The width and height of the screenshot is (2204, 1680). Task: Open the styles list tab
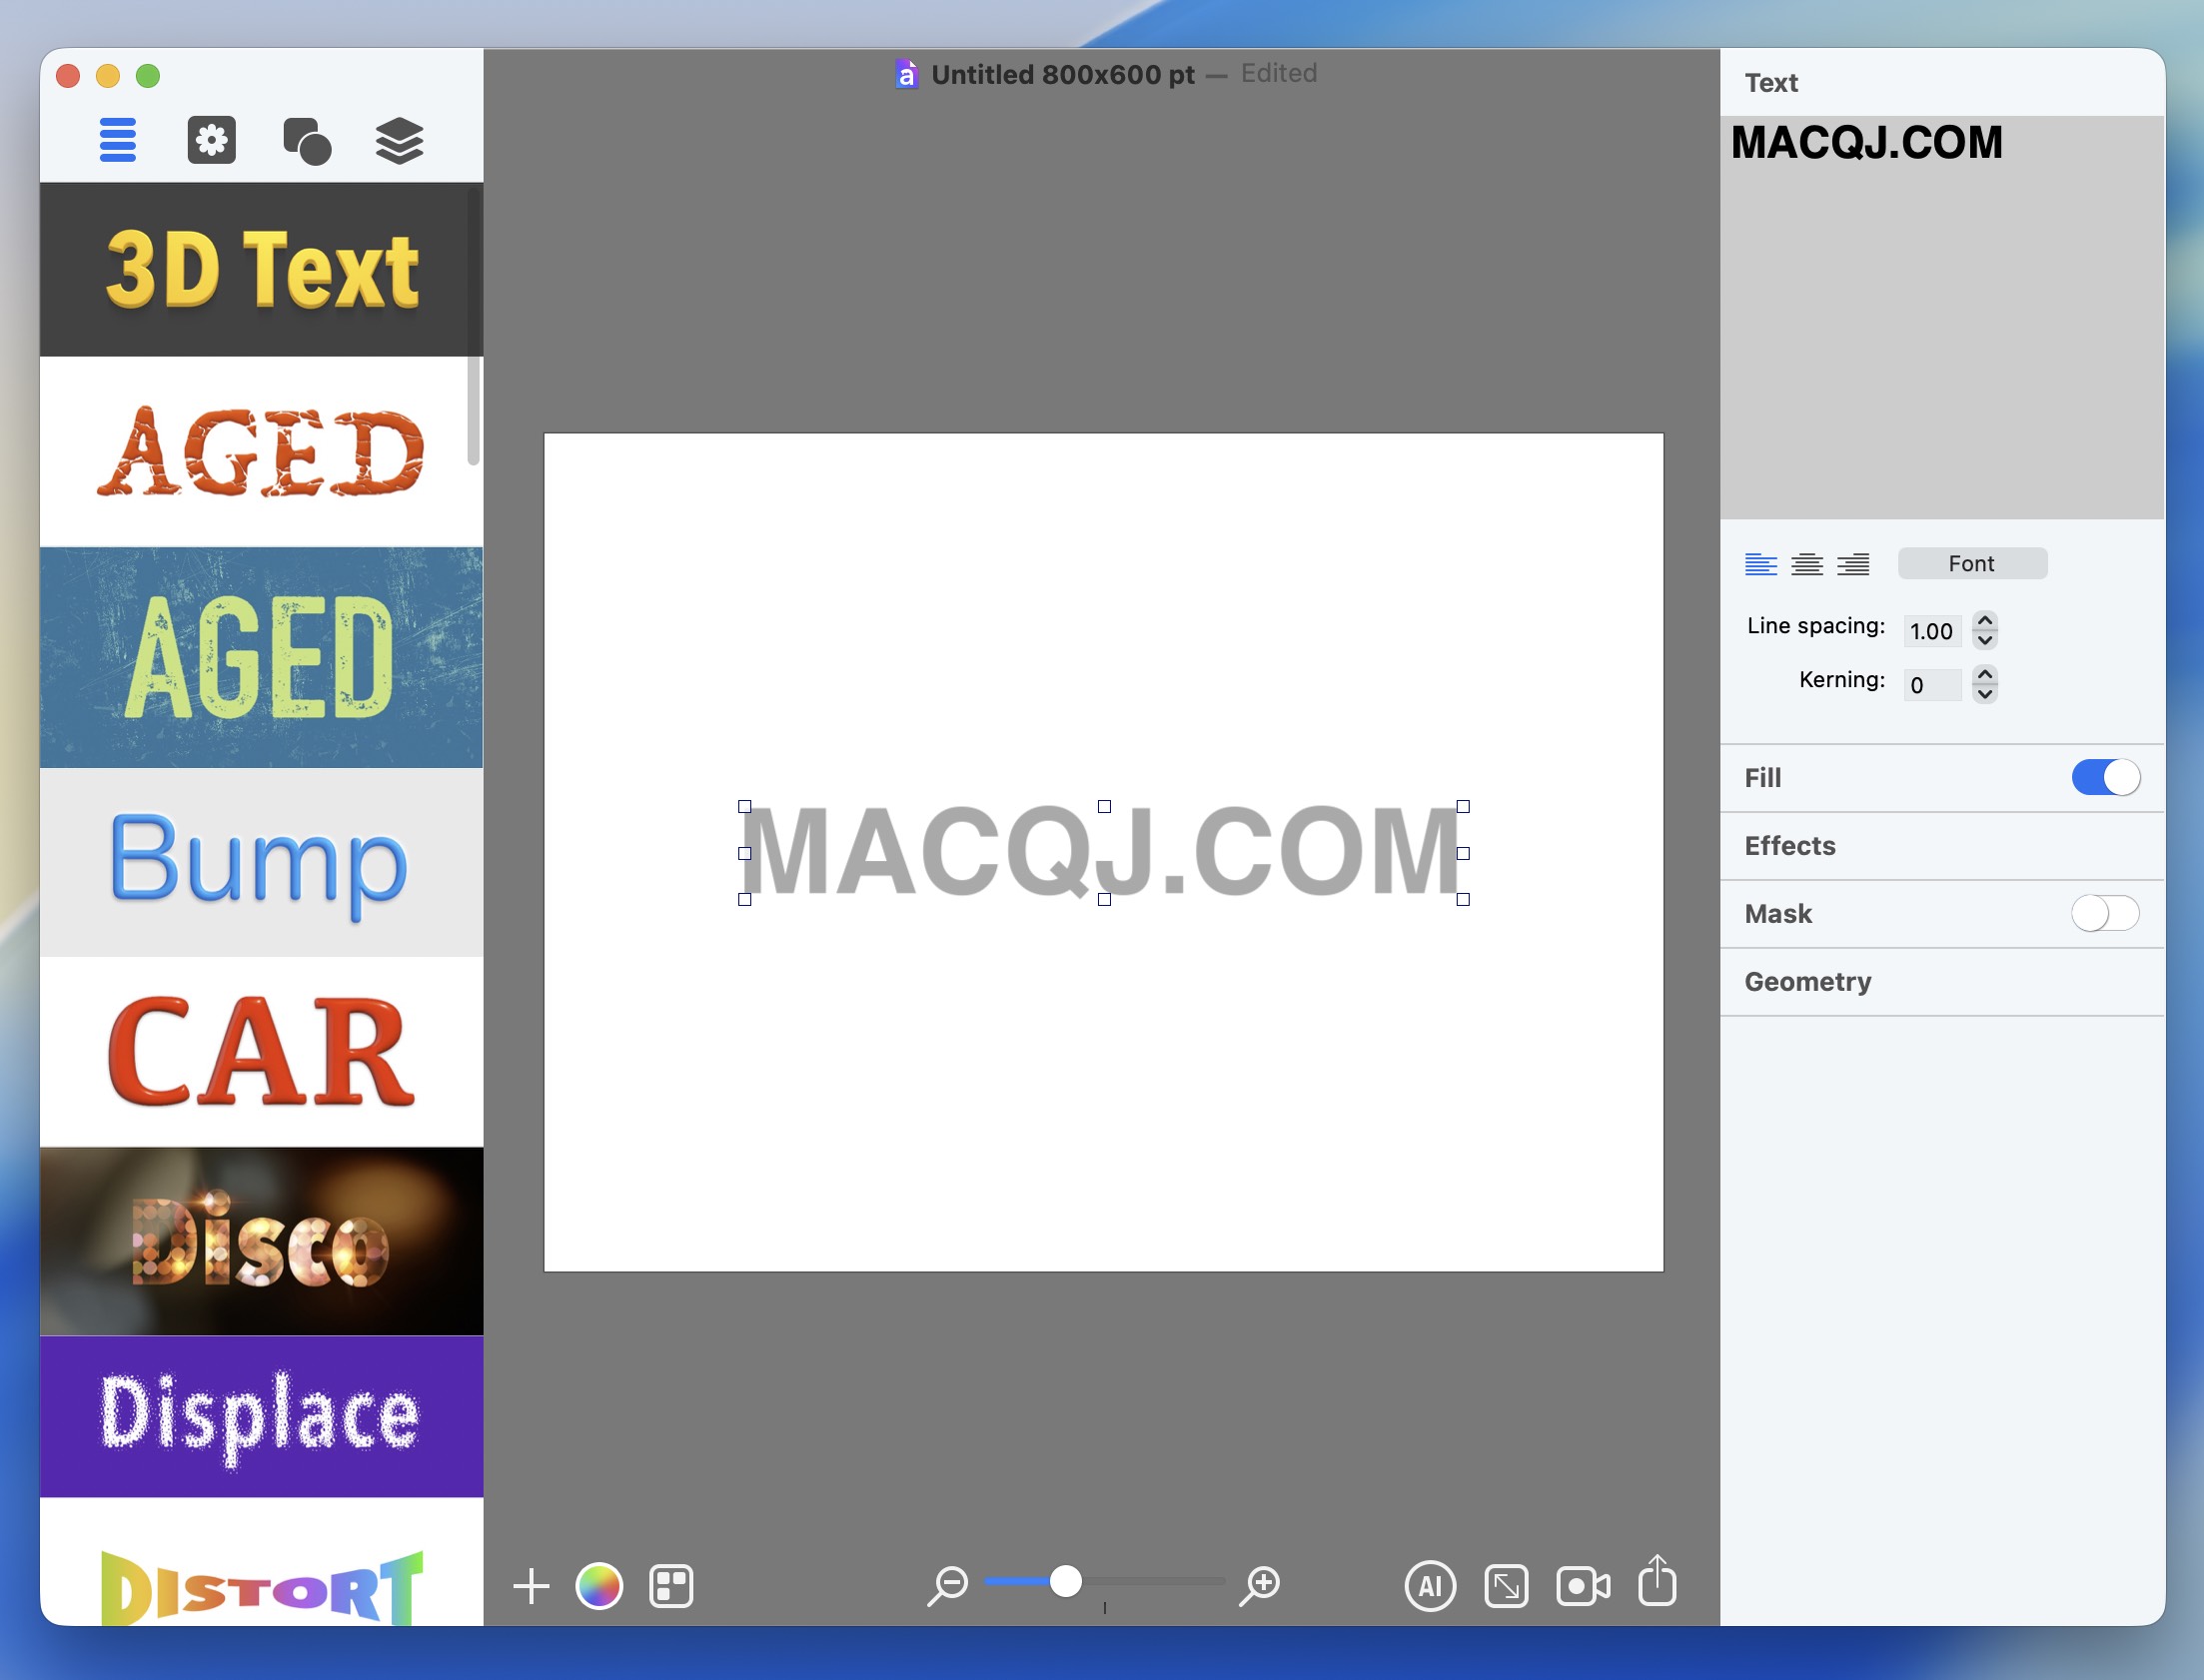[x=118, y=140]
